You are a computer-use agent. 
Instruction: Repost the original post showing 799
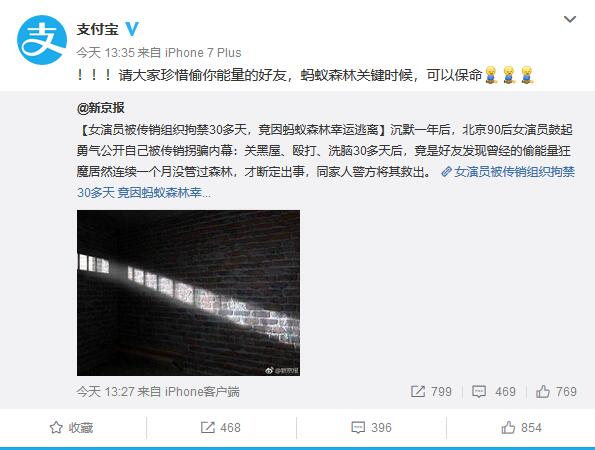(431, 392)
